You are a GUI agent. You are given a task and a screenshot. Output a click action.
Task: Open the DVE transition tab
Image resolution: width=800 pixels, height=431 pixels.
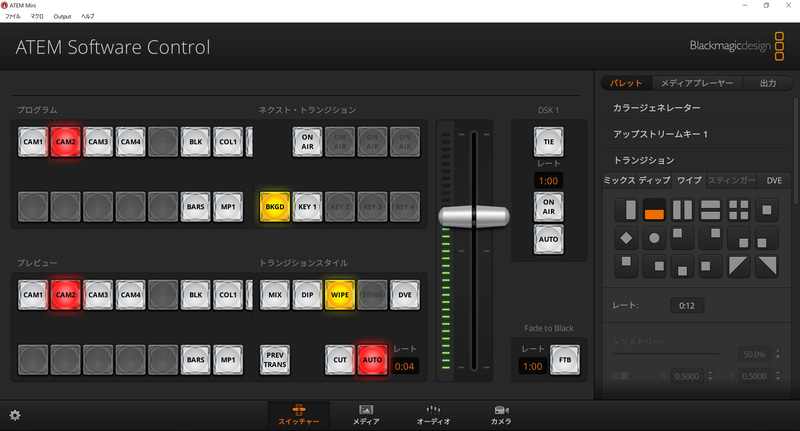click(774, 180)
